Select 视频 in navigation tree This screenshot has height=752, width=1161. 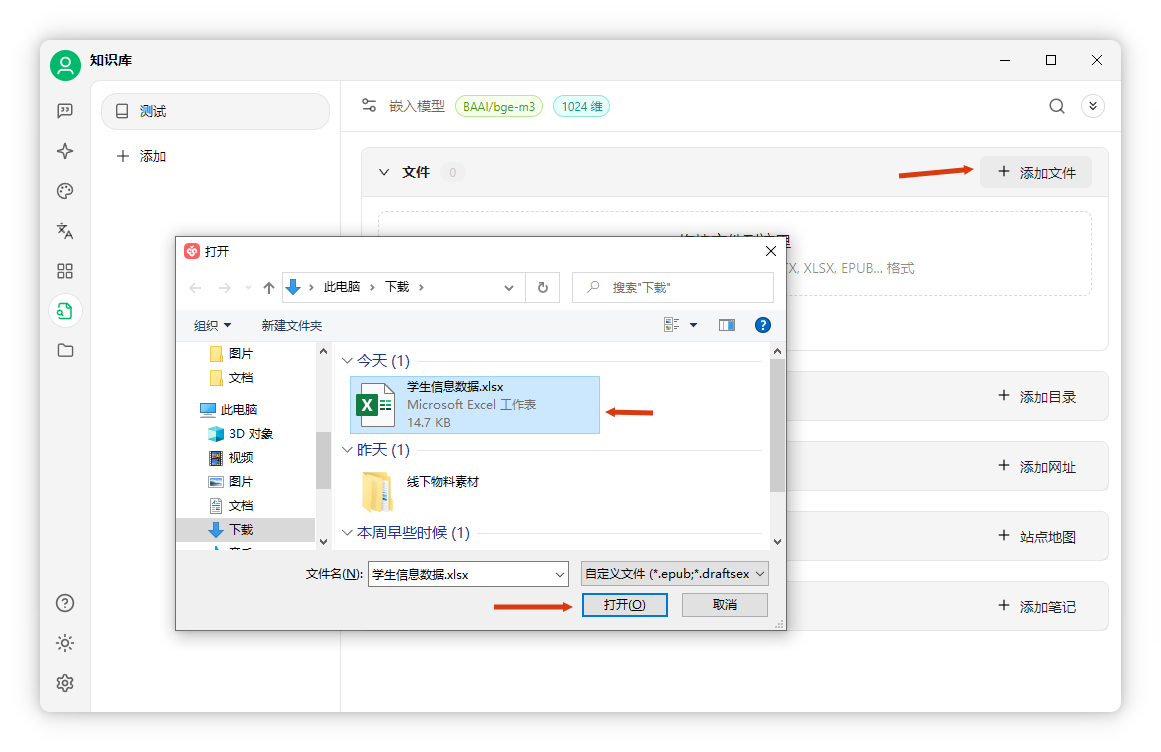click(232, 457)
